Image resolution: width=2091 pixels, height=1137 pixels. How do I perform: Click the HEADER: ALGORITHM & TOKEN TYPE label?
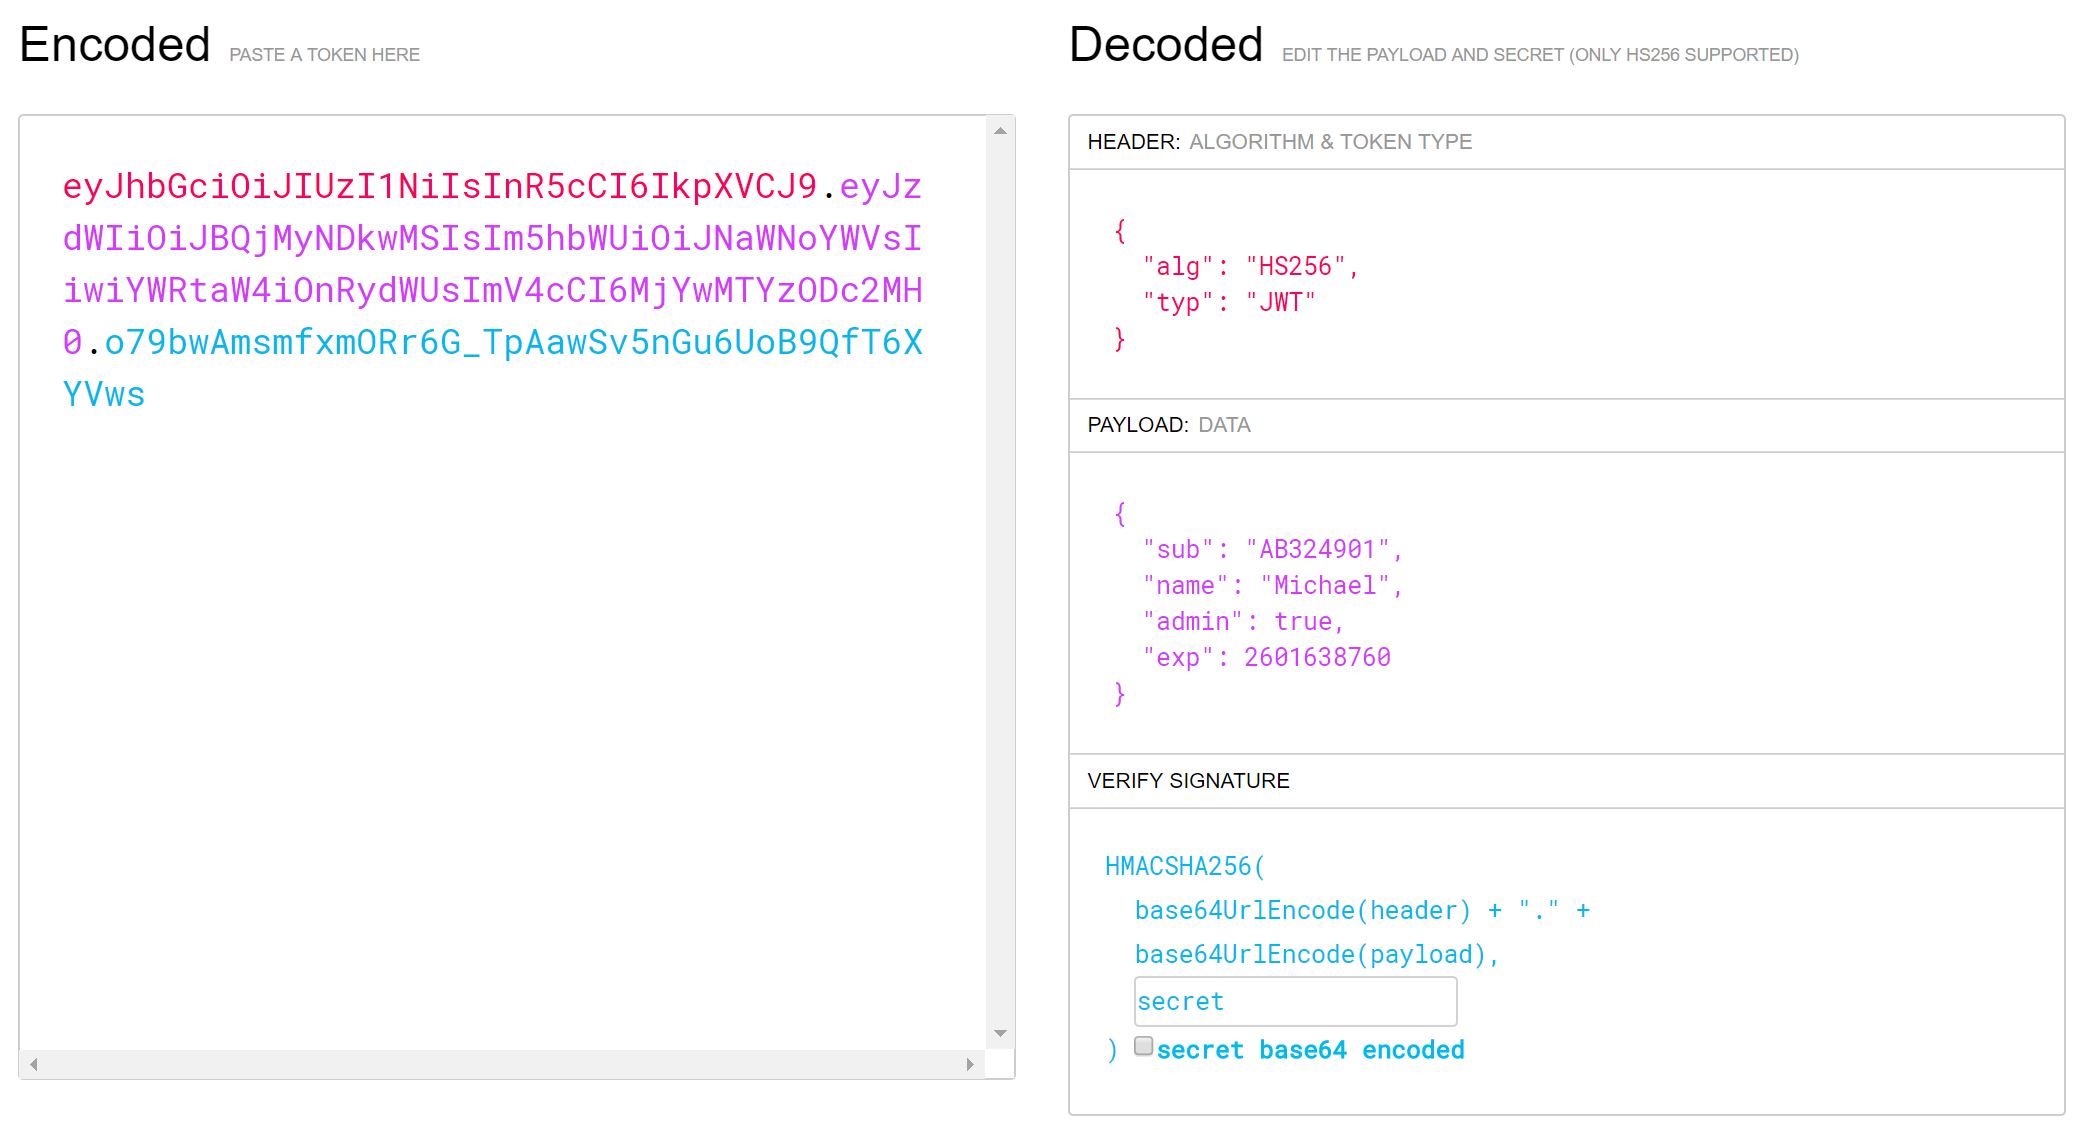coord(1279,142)
